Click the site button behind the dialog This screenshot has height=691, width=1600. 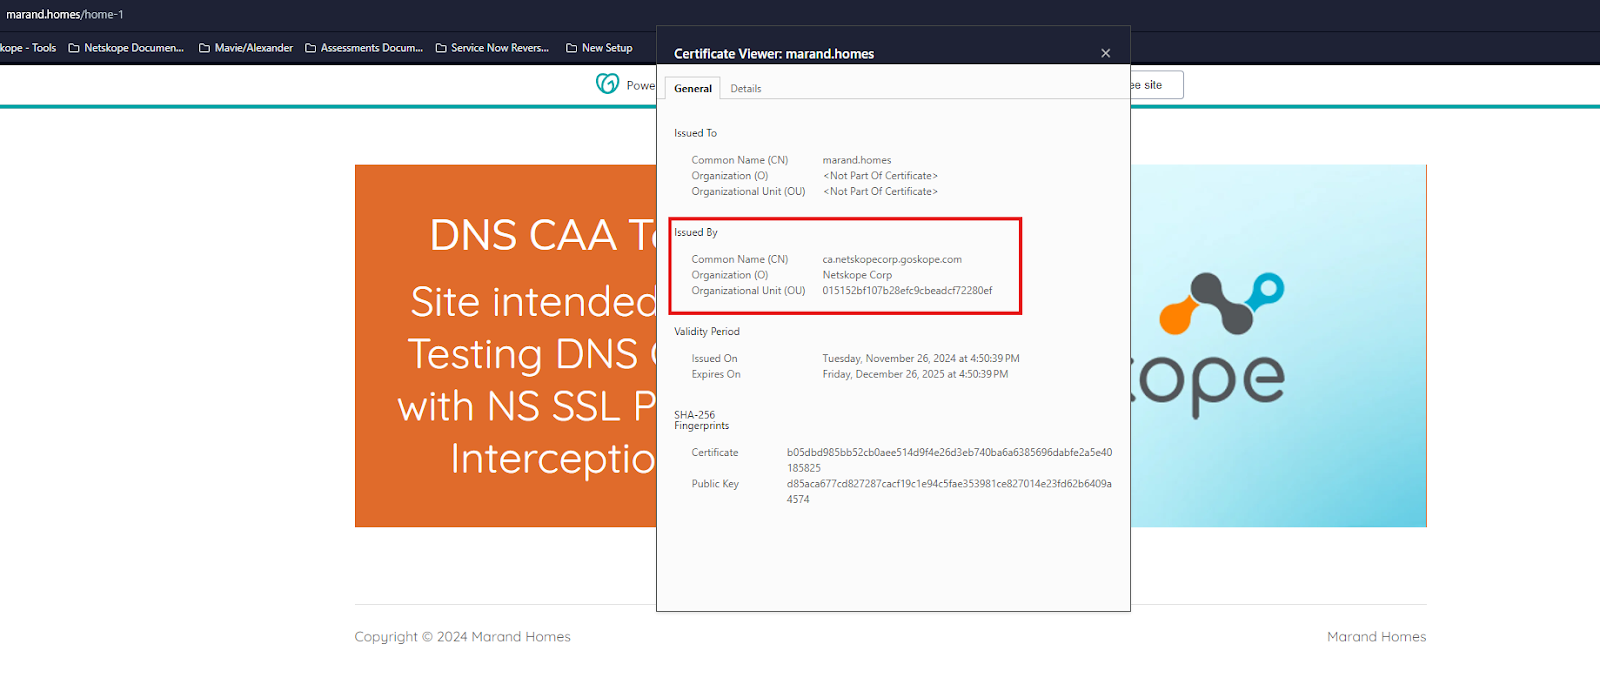click(1157, 85)
